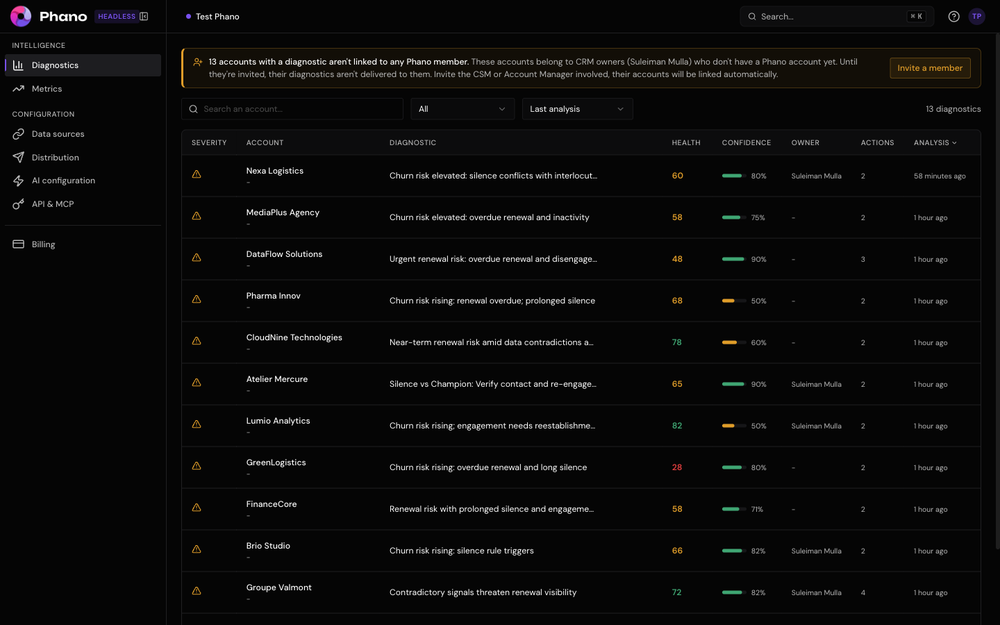Click the API & MCP key icon
The height and width of the screenshot is (625, 1000).
tap(18, 204)
